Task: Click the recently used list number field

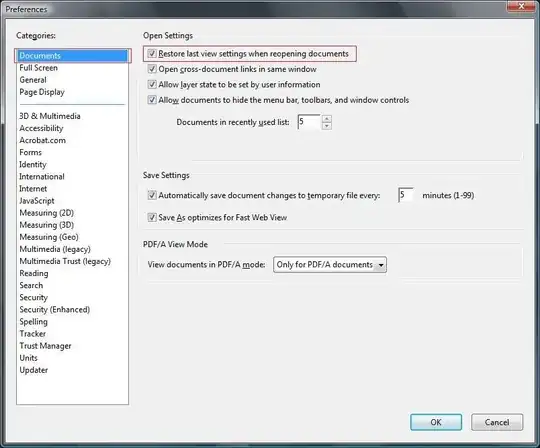Action: [x=309, y=122]
